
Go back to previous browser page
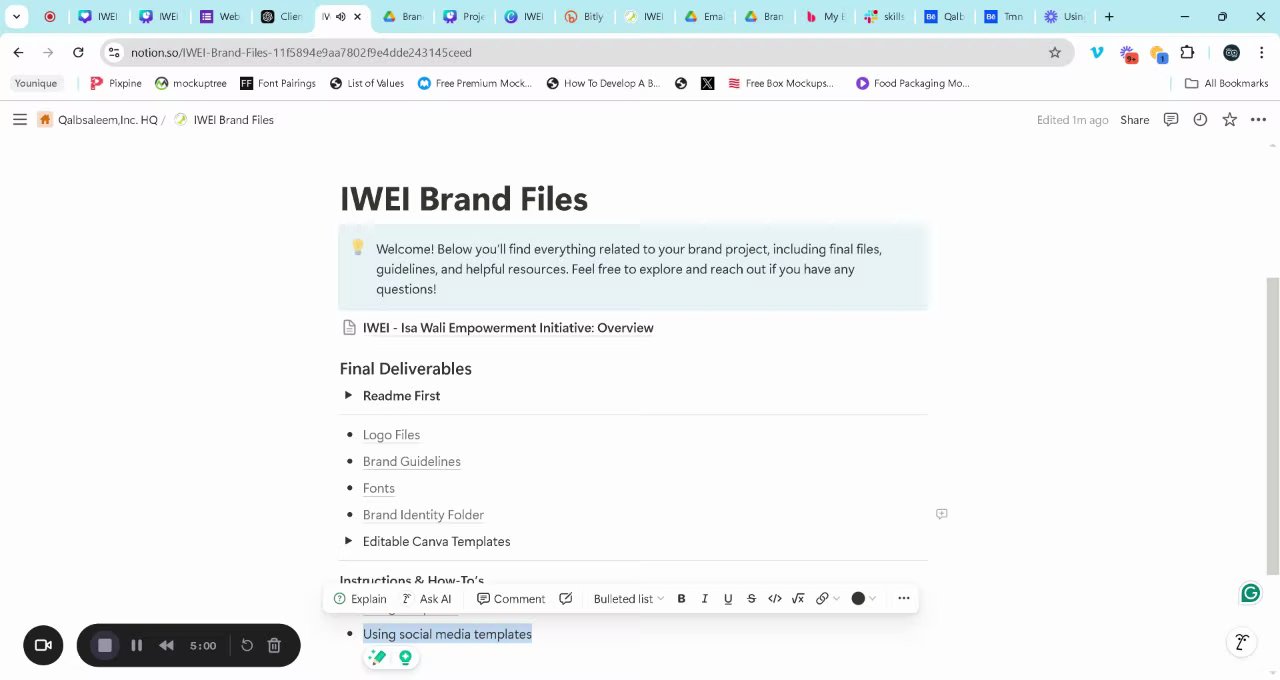coord(18,52)
